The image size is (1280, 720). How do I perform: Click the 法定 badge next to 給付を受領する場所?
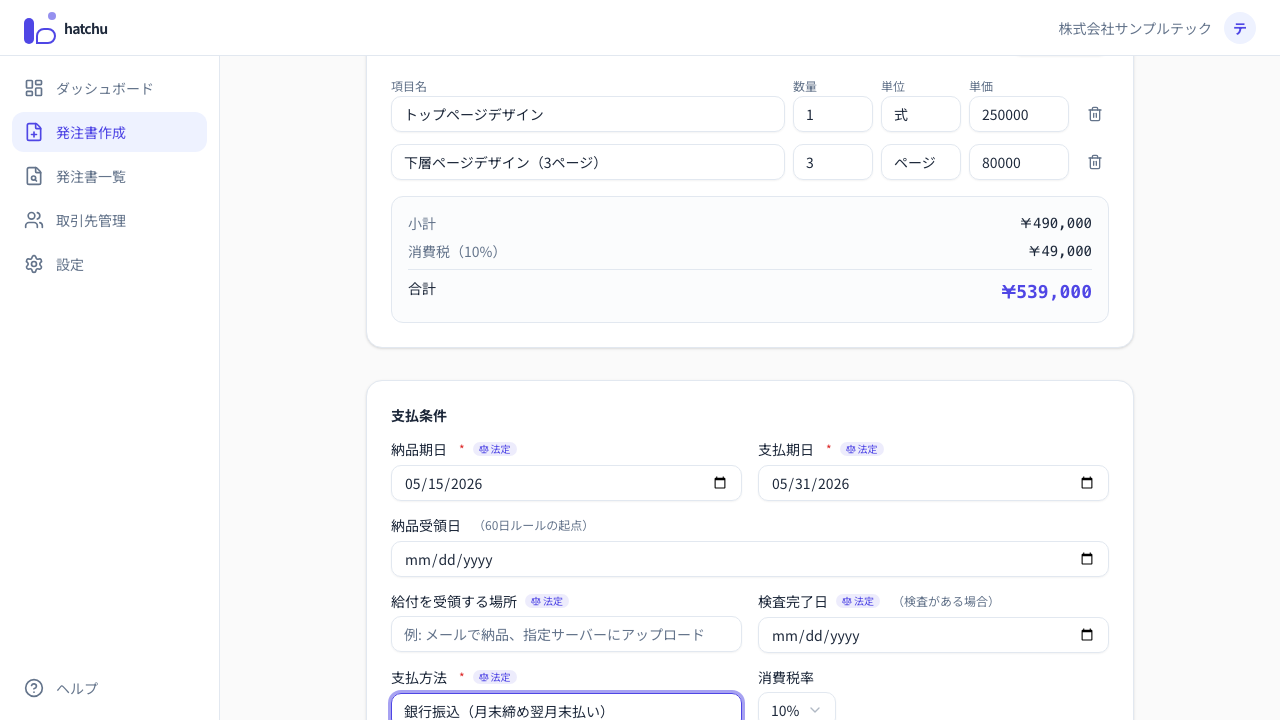pos(547,601)
